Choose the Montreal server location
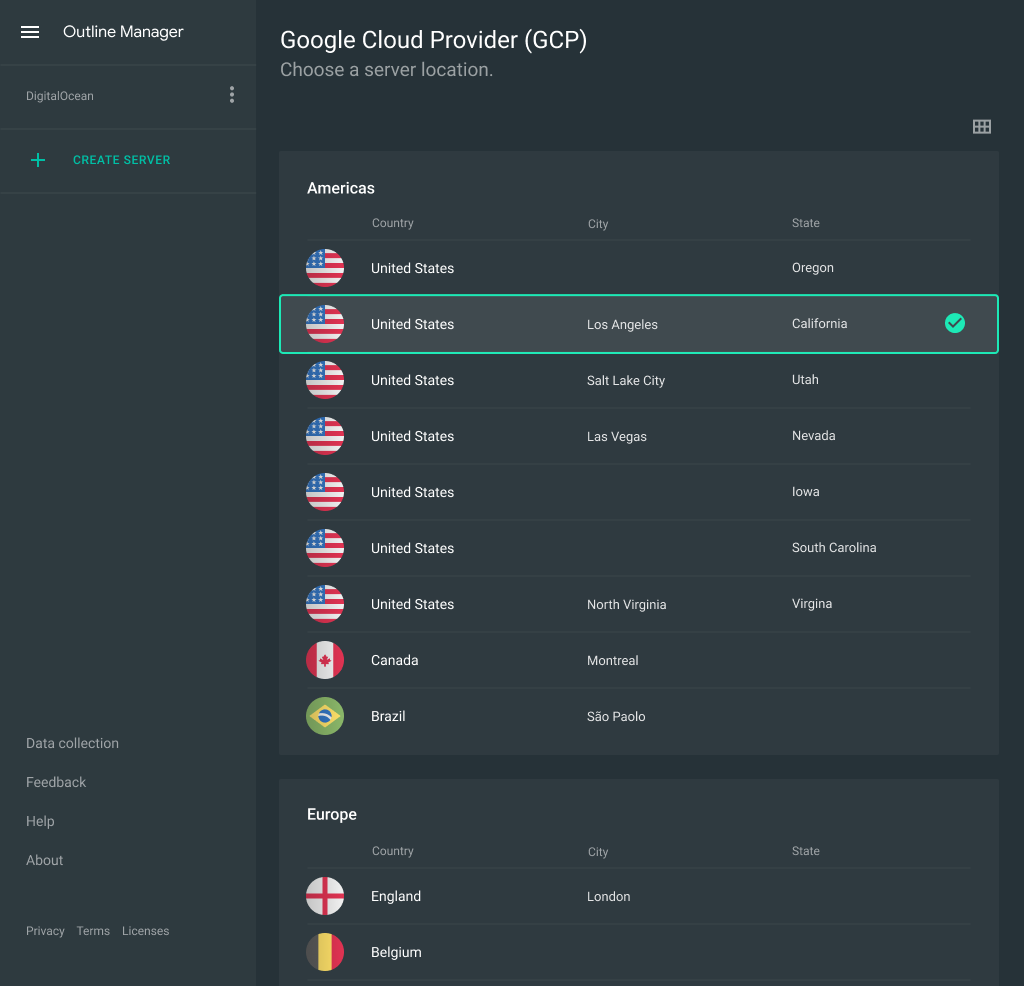 coord(638,660)
